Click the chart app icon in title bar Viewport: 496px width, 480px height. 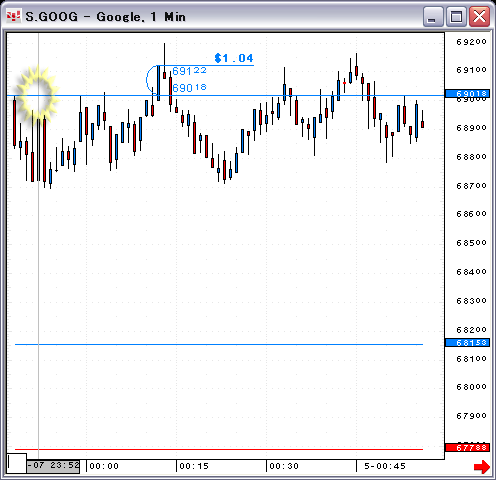point(14,16)
